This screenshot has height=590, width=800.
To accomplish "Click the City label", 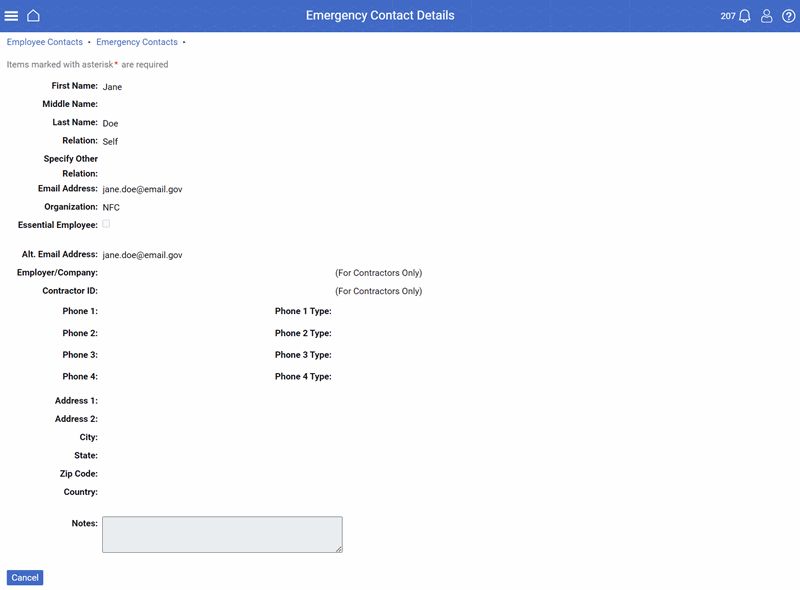I will 89,437.
